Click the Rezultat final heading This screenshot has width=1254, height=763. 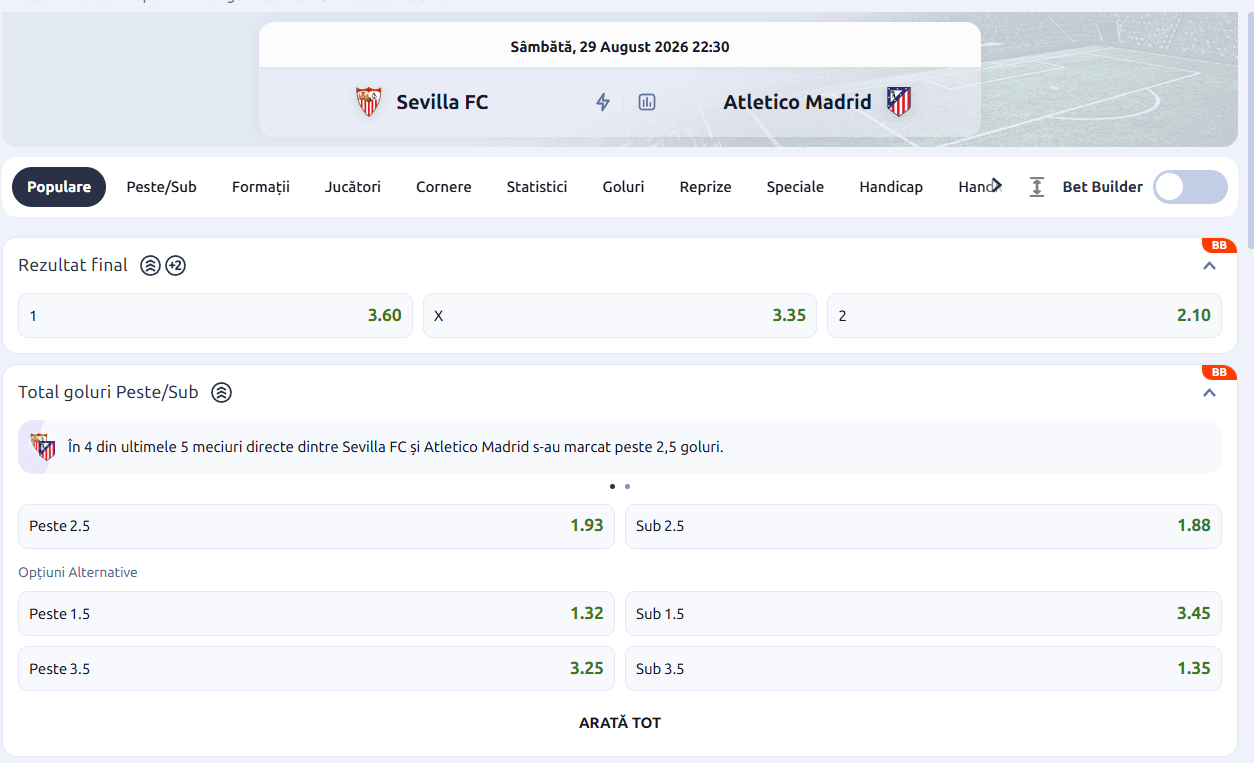click(x=73, y=266)
